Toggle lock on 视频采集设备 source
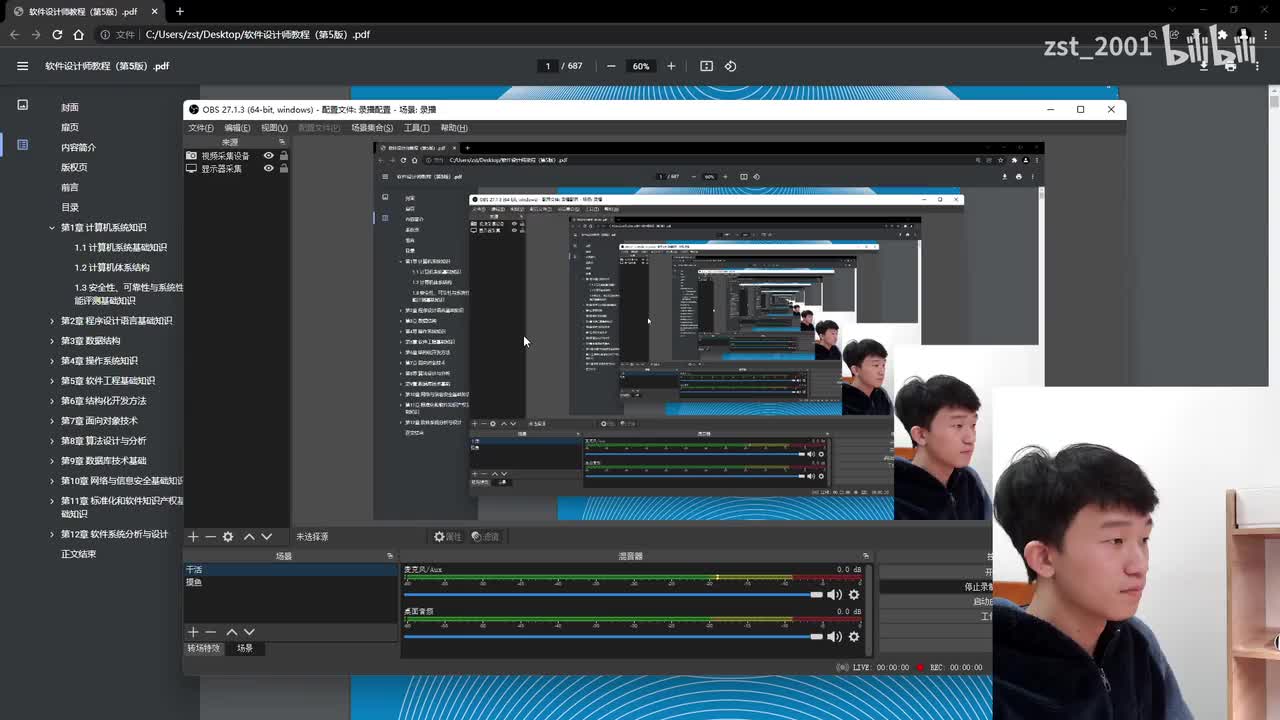The image size is (1280, 720). click(x=284, y=156)
